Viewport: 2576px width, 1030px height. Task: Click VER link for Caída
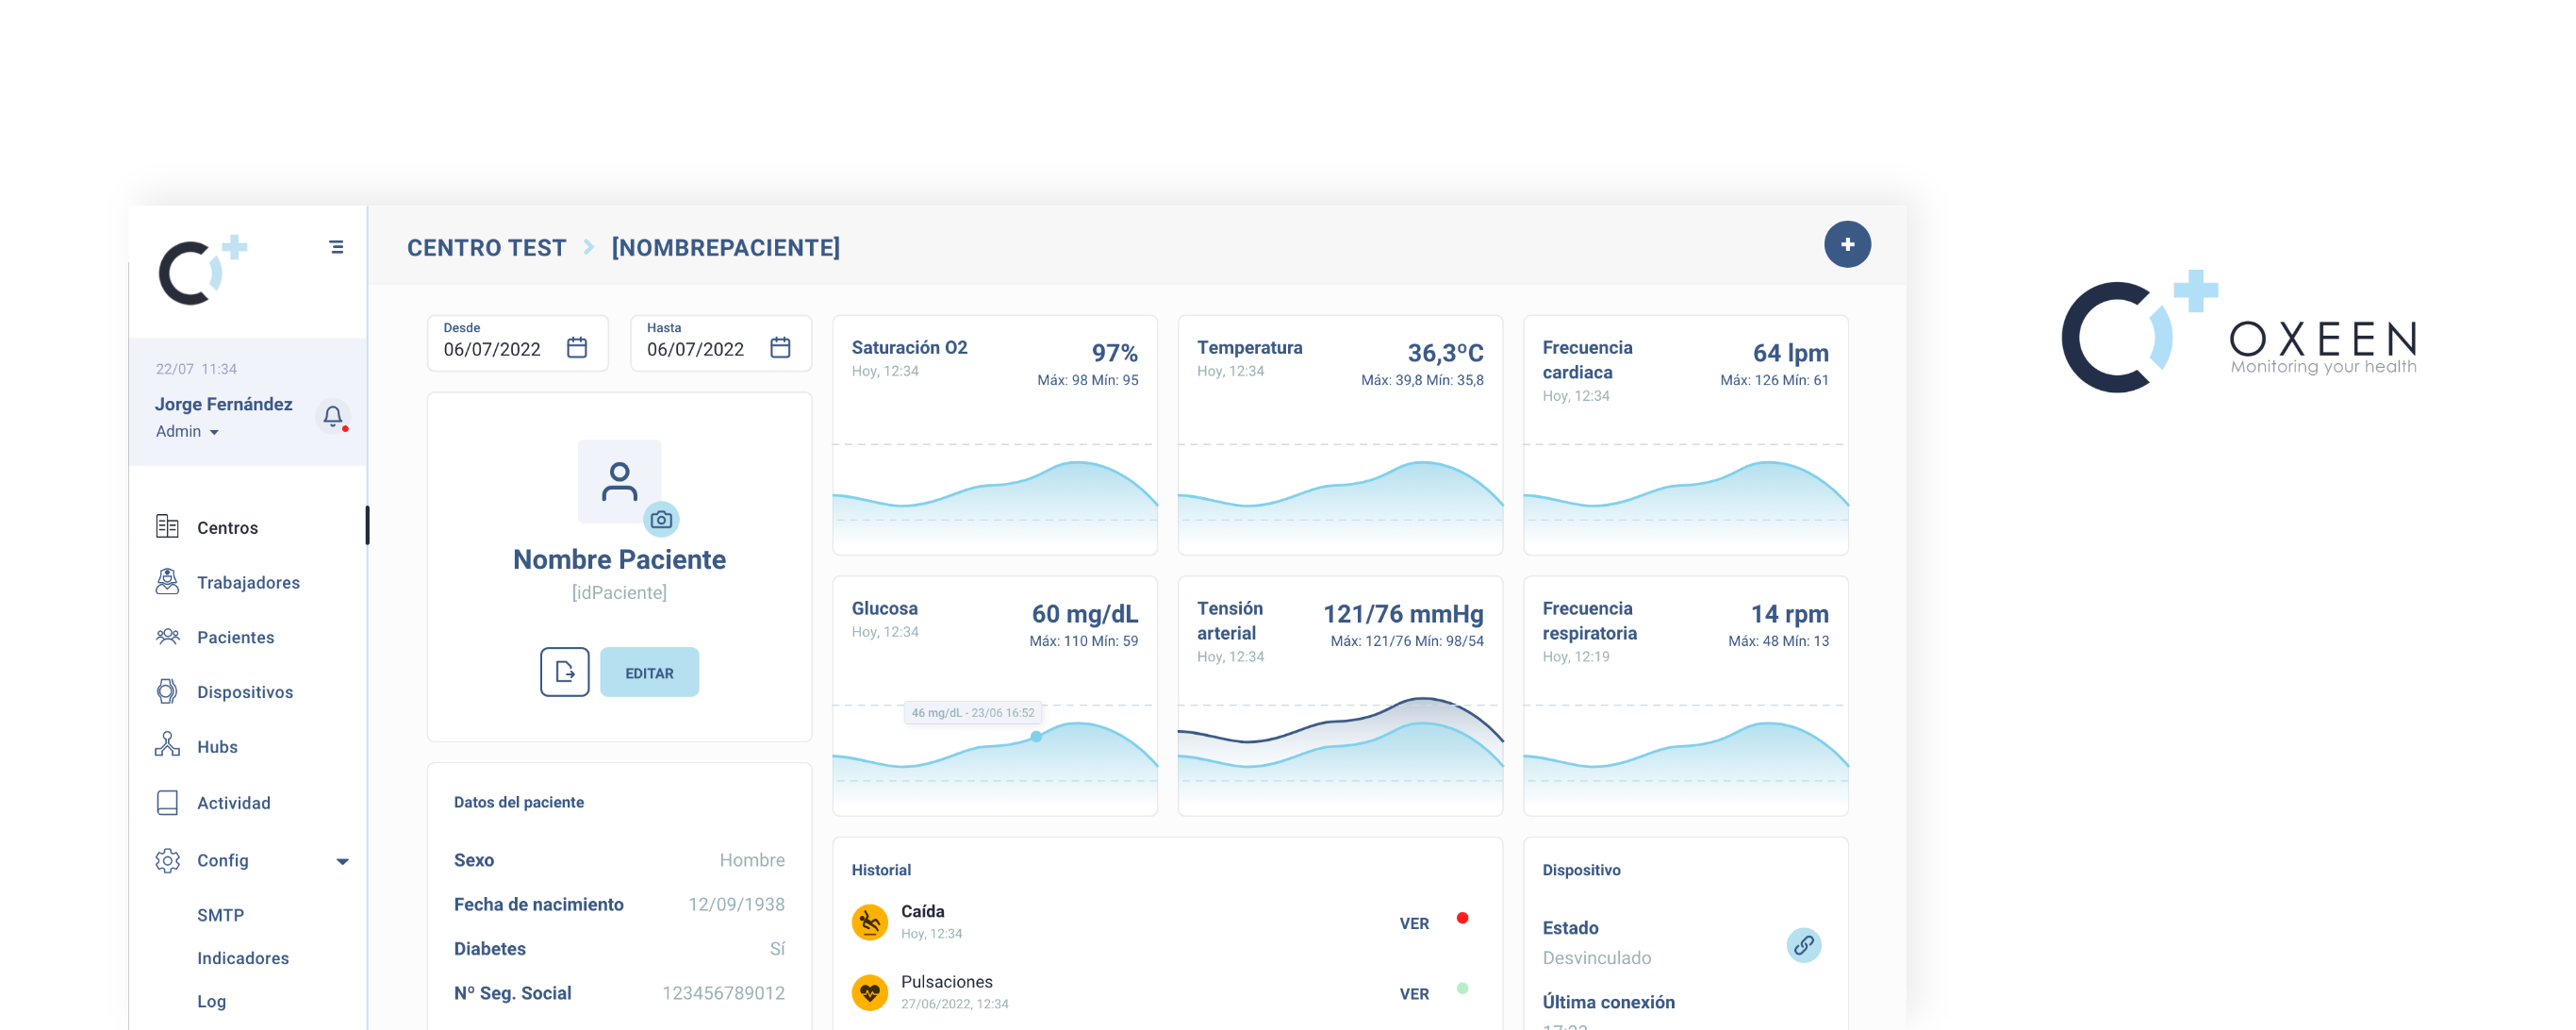coord(1413,923)
